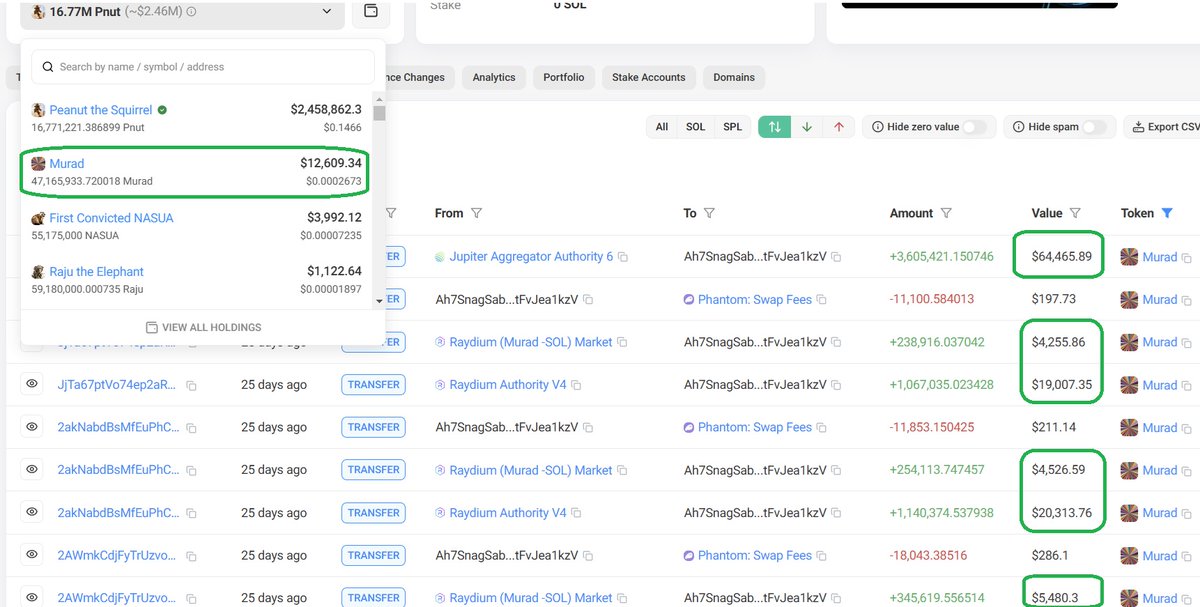Viewport: 1200px width, 607px height.
Task: Click the amount +3,605,421.150746
Action: pos(942,256)
